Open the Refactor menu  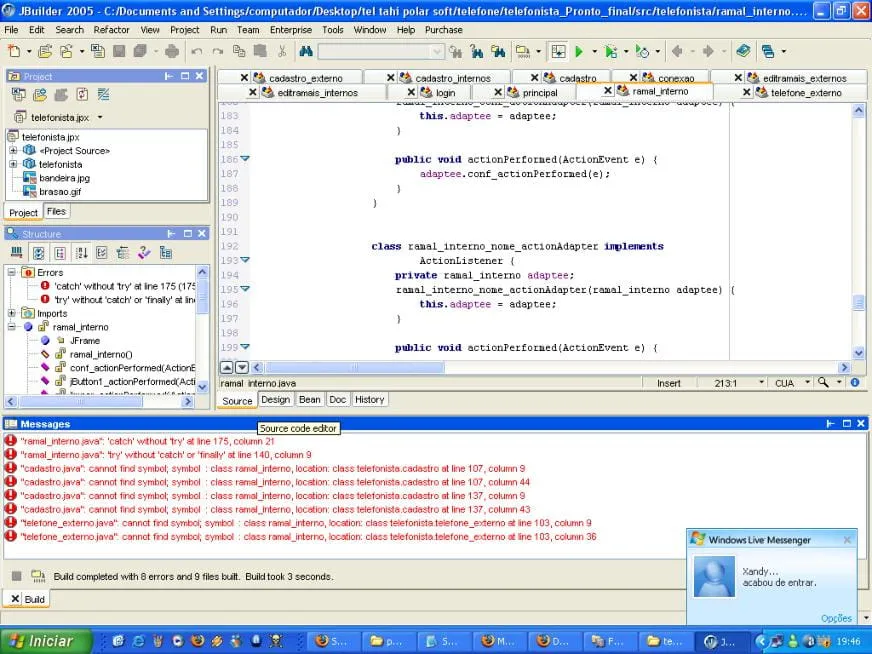111,30
